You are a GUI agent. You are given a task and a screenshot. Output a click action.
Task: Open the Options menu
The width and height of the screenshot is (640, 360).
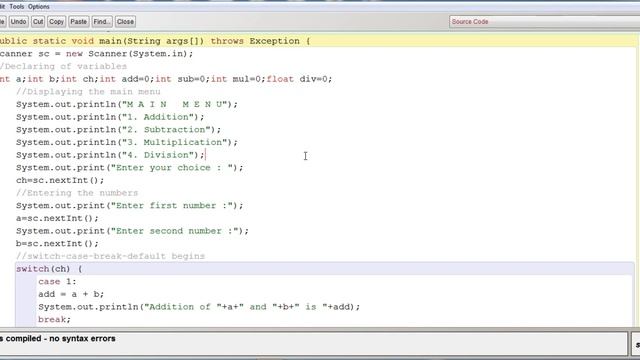39,7
